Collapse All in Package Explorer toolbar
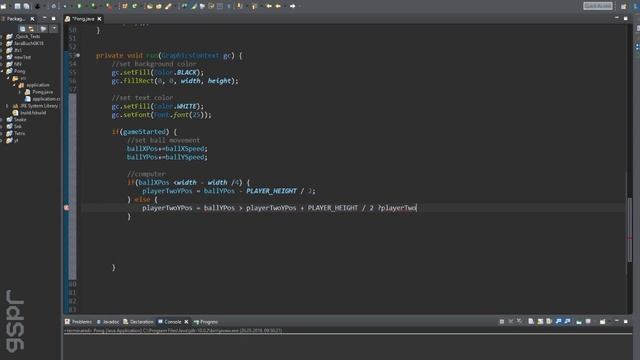This screenshot has width=640, height=360. 22,29
